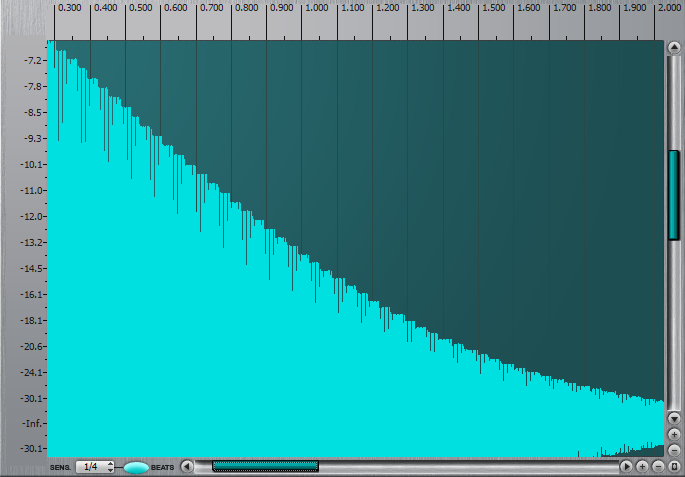Click the 1.400 mark on time ruler
Viewport: 685px width, 477px height.
pyautogui.click(x=459, y=8)
